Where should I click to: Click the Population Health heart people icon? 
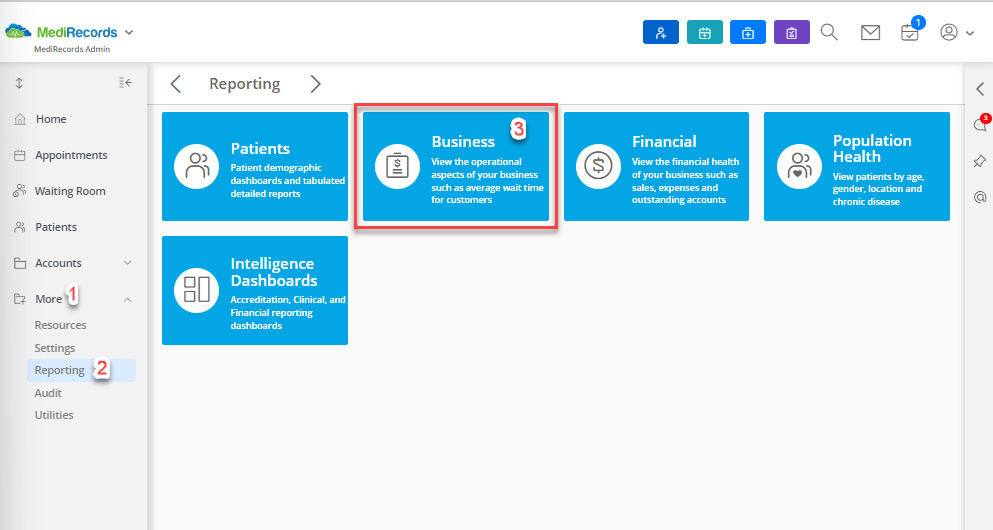799,167
